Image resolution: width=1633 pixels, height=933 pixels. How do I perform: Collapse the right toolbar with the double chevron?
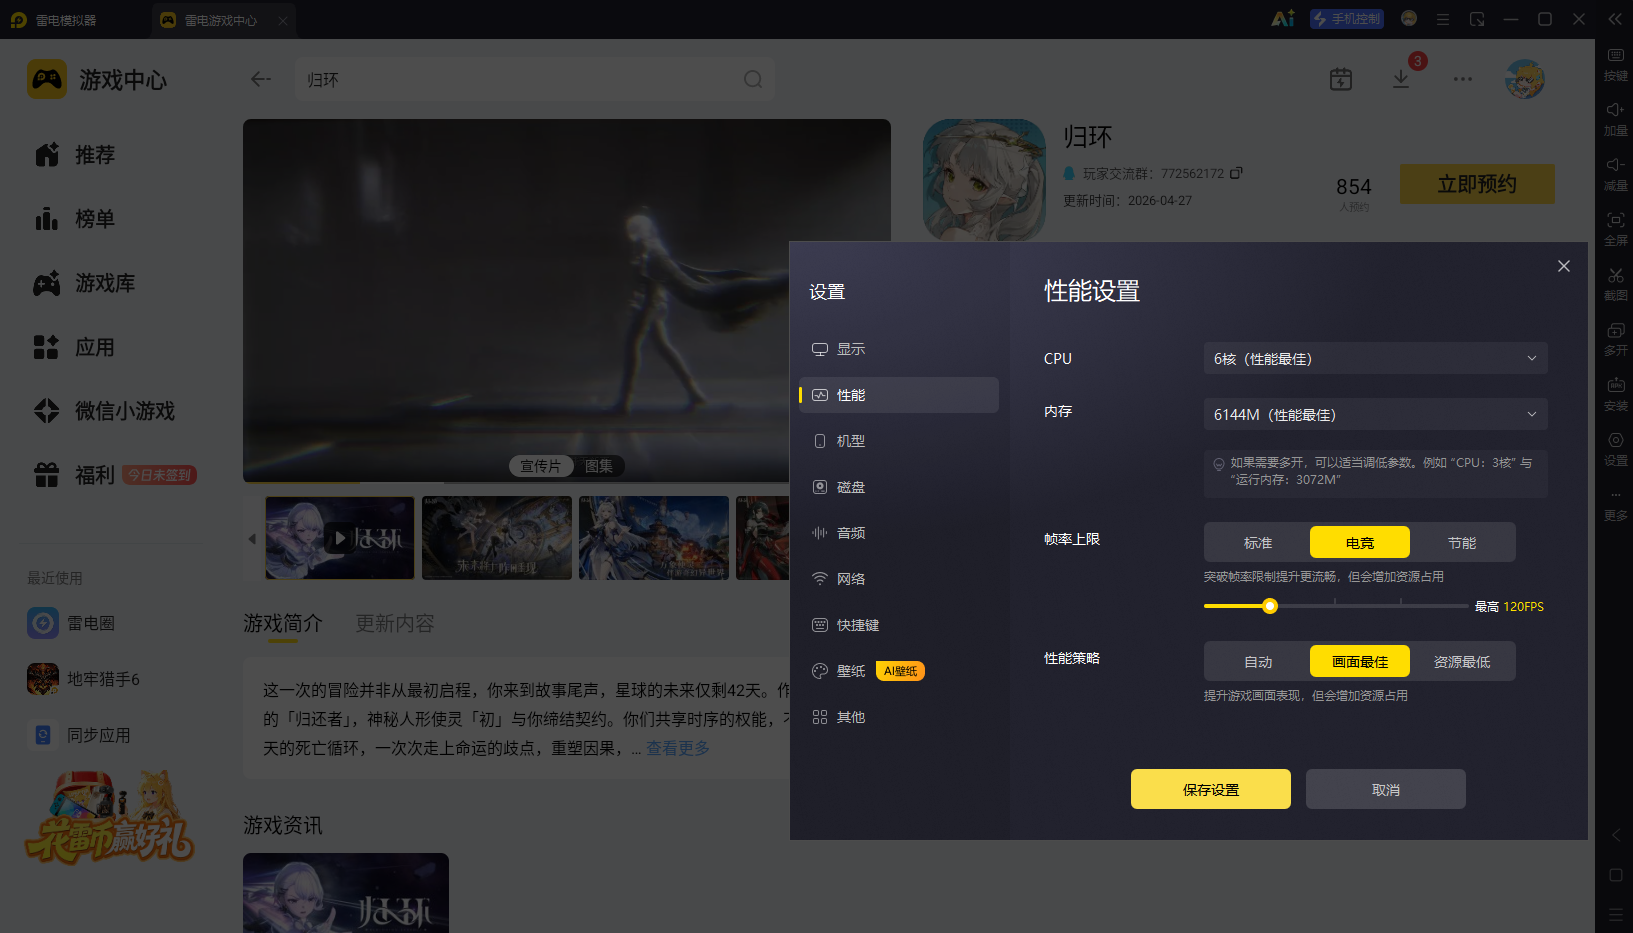pyautogui.click(x=1615, y=19)
